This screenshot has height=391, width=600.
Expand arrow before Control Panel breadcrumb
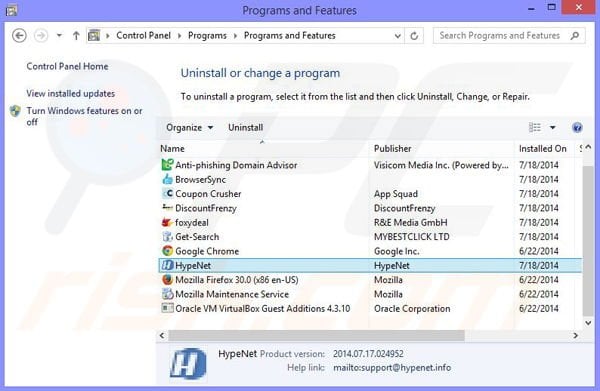click(108, 36)
